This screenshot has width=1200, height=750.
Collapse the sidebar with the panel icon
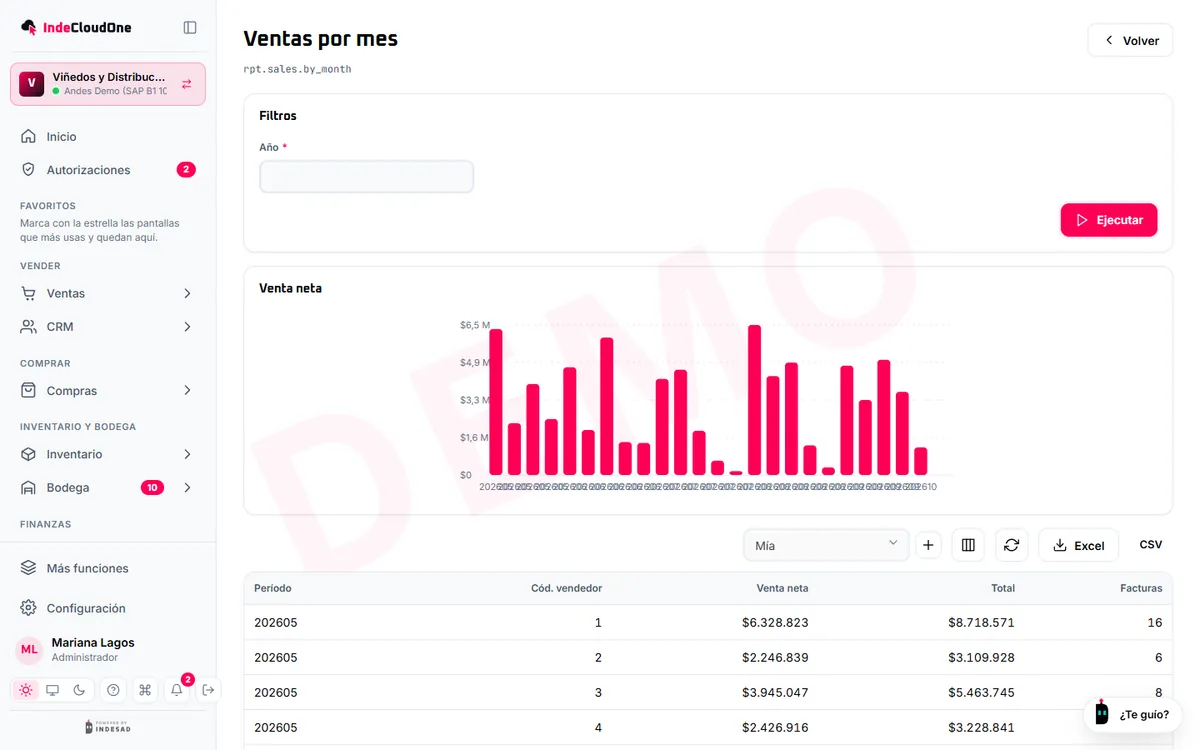coord(190,28)
